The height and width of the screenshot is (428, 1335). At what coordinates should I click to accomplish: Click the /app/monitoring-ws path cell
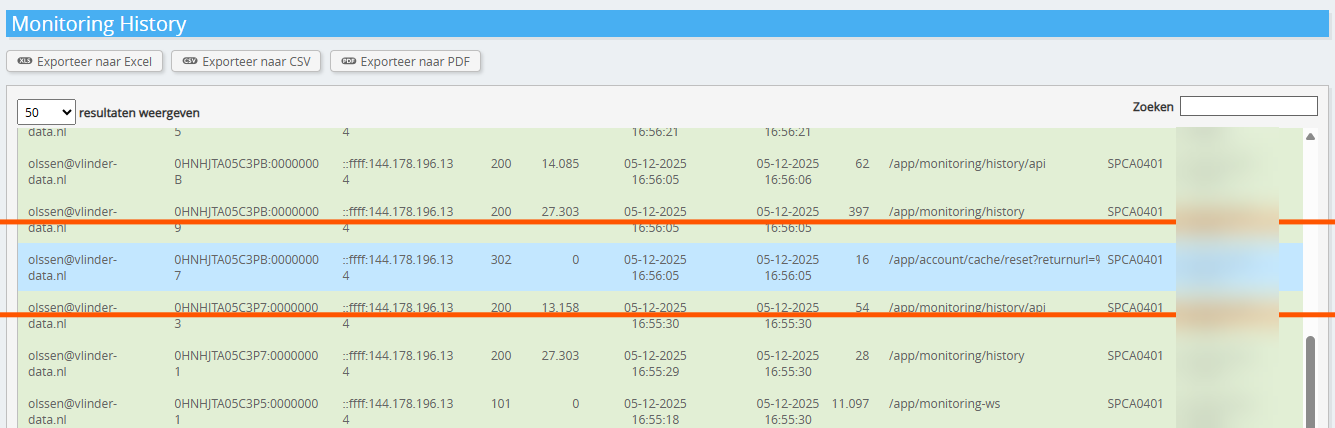pyautogui.click(x=944, y=404)
